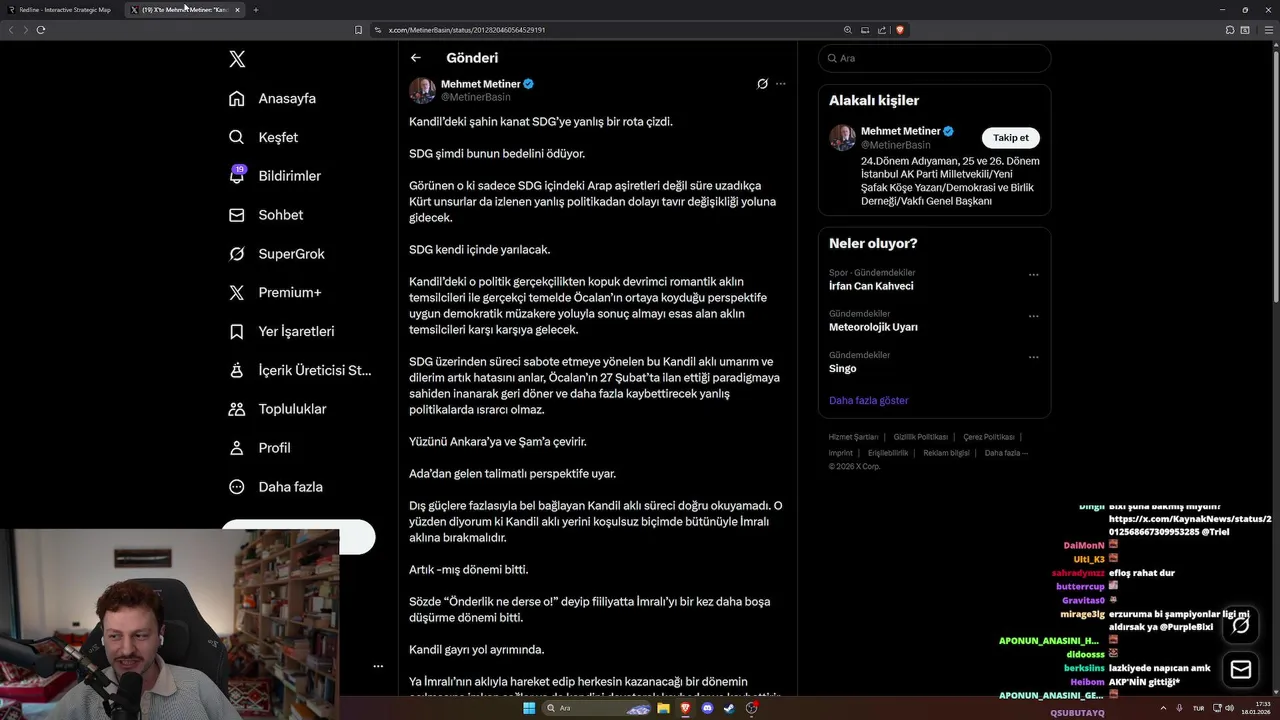This screenshot has height=720, width=1280.
Task: Open Topluluklar communities
Action: click(277, 409)
